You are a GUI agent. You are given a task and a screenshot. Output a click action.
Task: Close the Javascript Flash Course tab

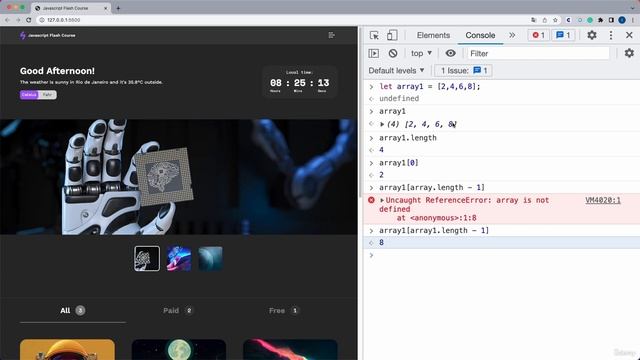click(105, 8)
